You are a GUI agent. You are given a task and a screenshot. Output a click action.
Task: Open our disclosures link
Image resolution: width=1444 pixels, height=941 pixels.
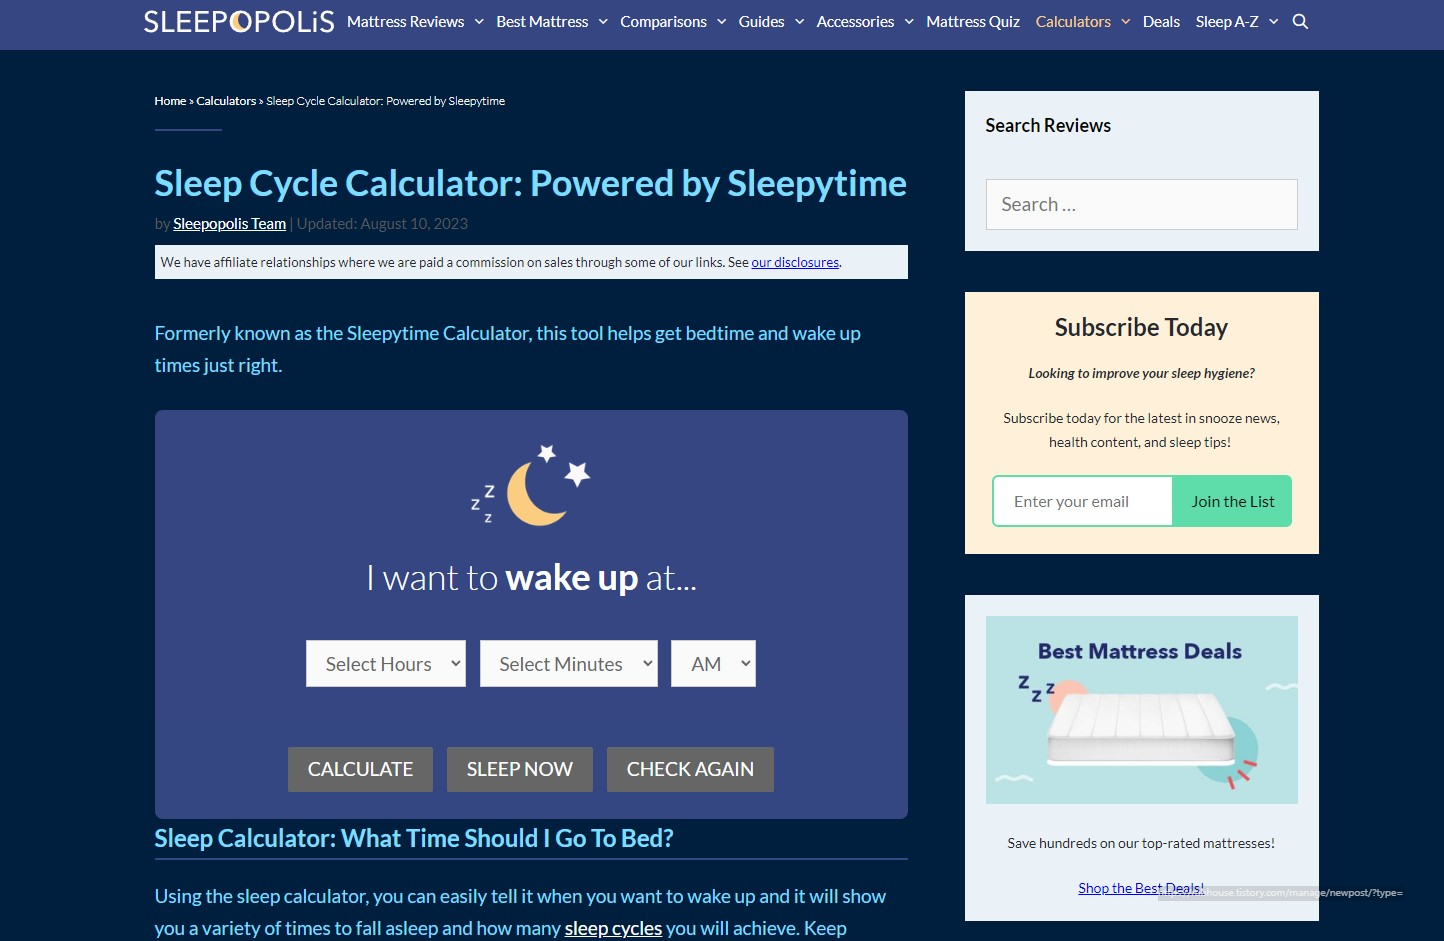(795, 262)
